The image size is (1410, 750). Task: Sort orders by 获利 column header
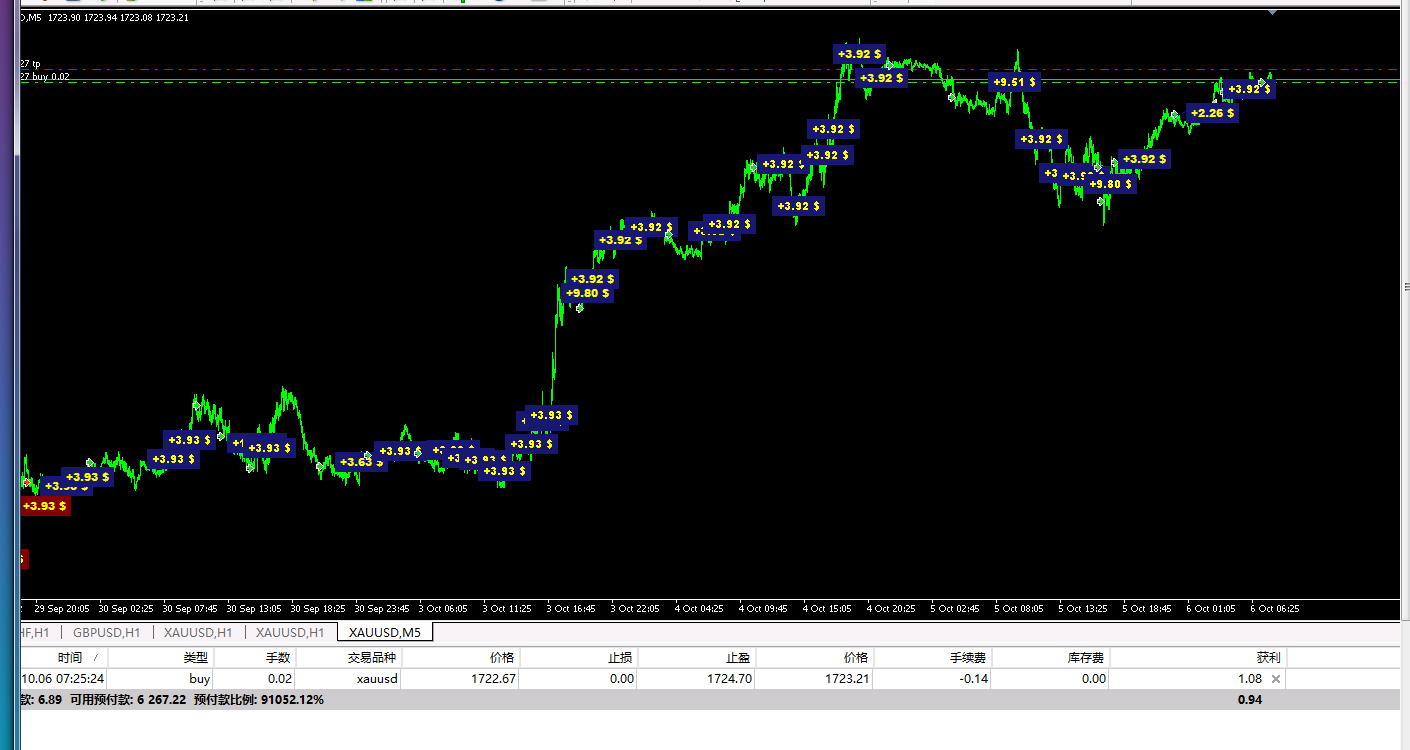1197,658
